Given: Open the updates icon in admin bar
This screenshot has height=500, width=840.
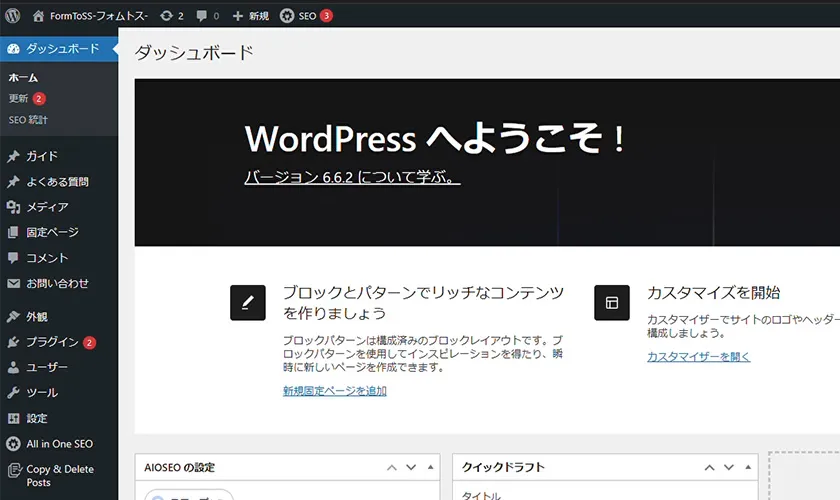Looking at the screenshot, I should click(166, 16).
